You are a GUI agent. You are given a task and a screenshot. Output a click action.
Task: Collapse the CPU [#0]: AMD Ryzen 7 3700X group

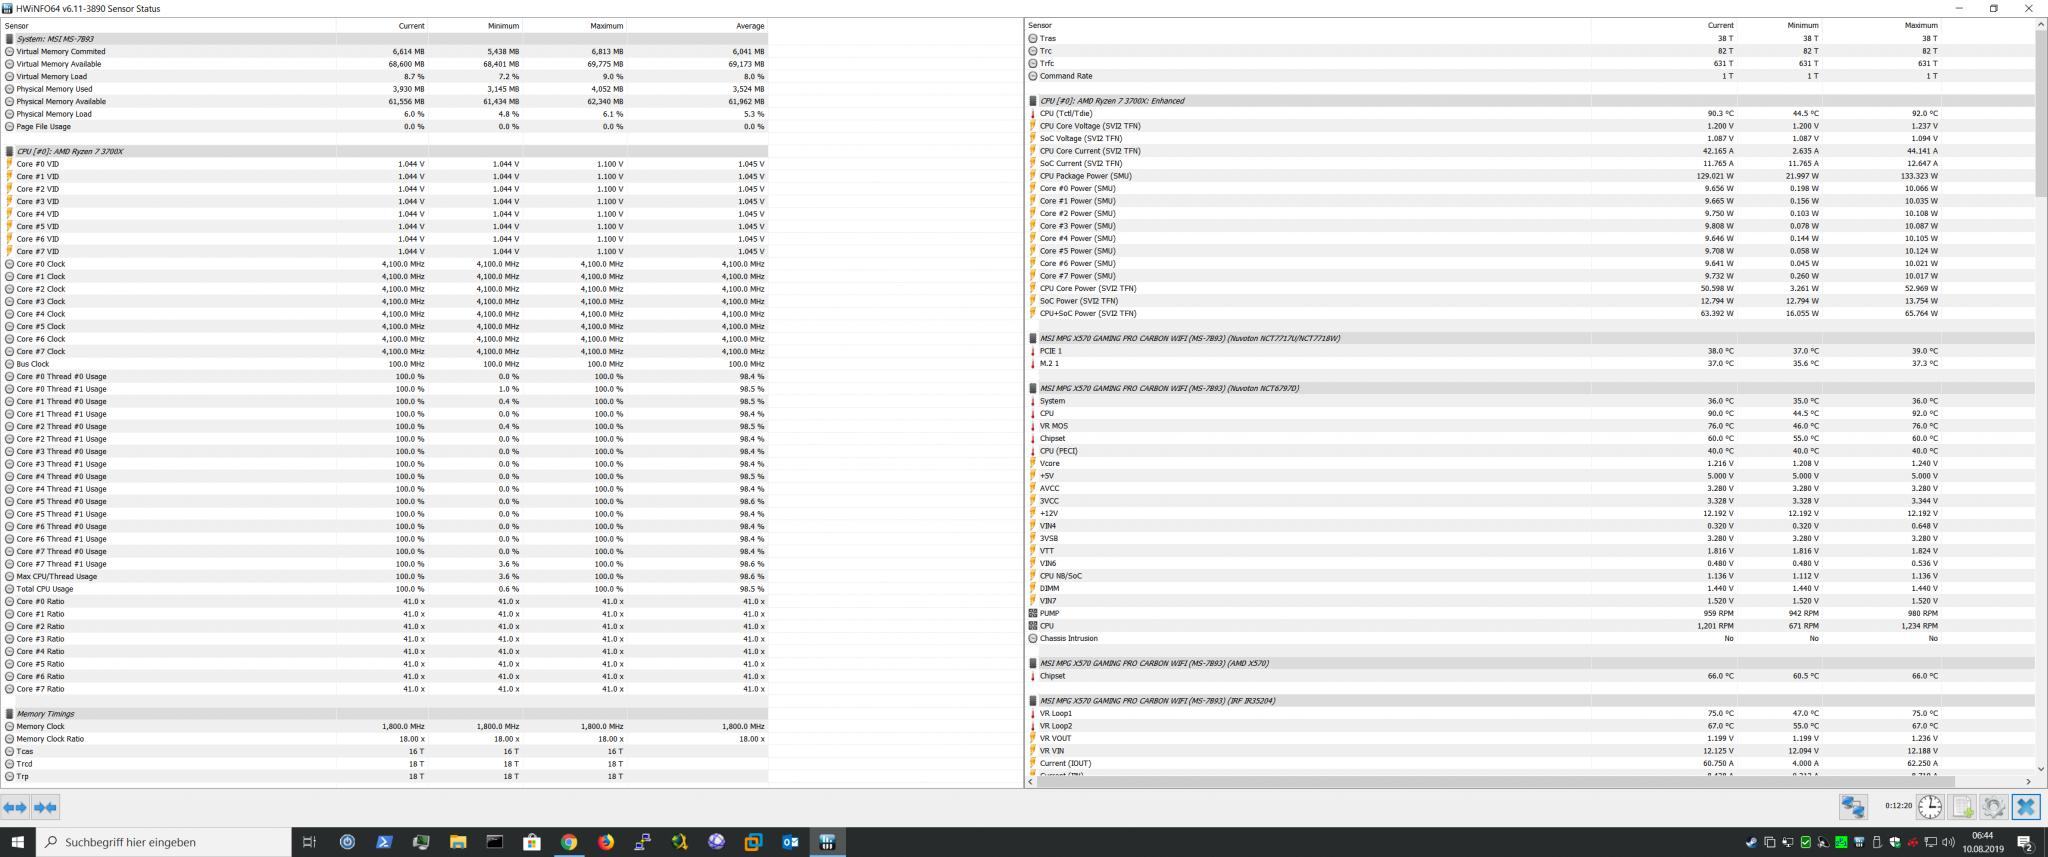pos(385,151)
